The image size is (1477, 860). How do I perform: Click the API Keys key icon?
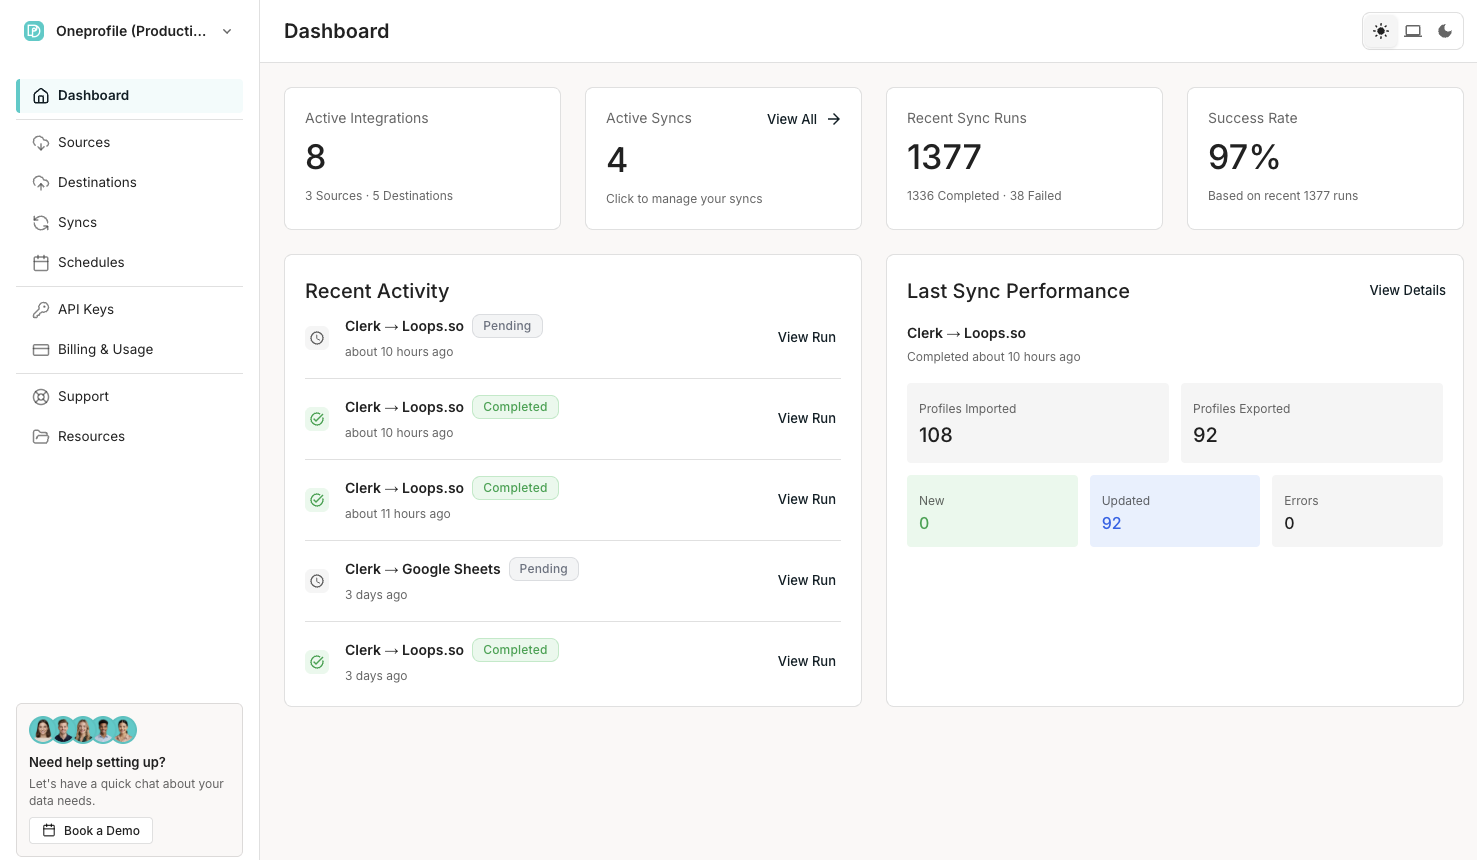click(41, 310)
